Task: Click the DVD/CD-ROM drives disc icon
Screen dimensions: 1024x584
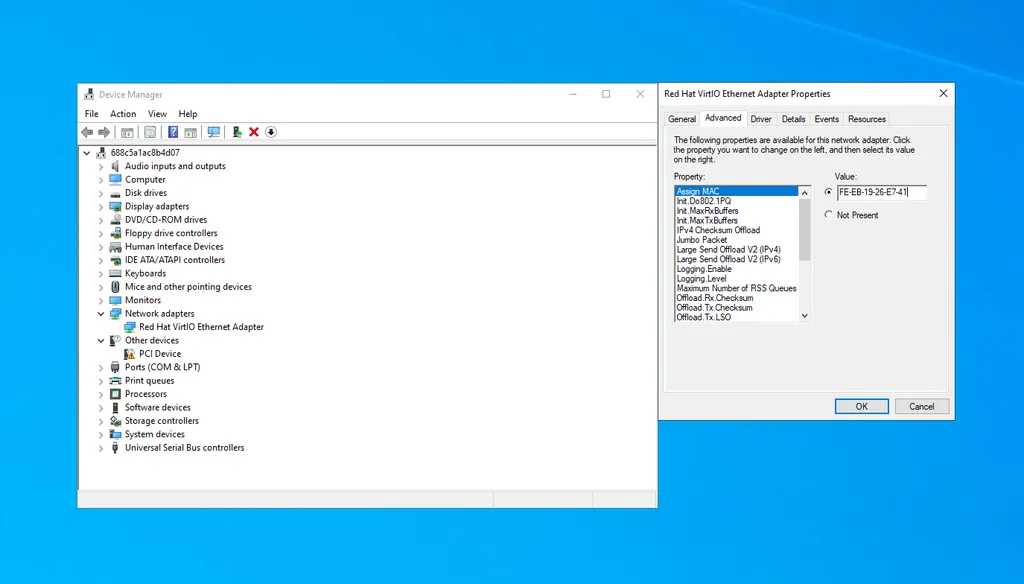Action: pyautogui.click(x=116, y=219)
